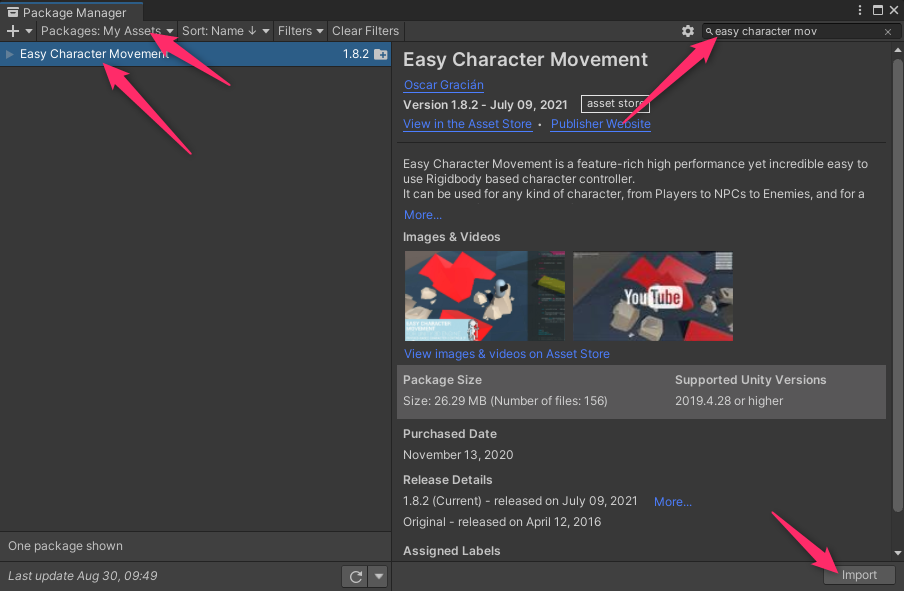
Task: Click View images & videos on Asset Store
Action: click(x=506, y=354)
